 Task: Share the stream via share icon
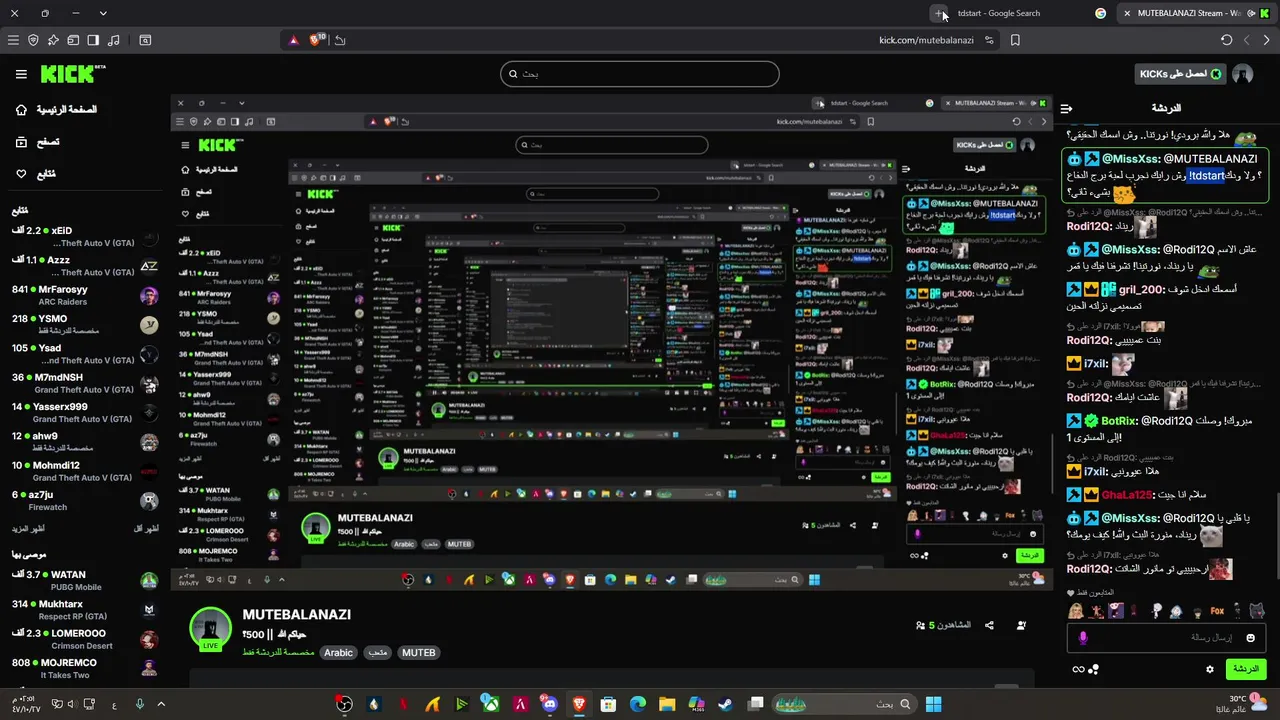(x=989, y=625)
